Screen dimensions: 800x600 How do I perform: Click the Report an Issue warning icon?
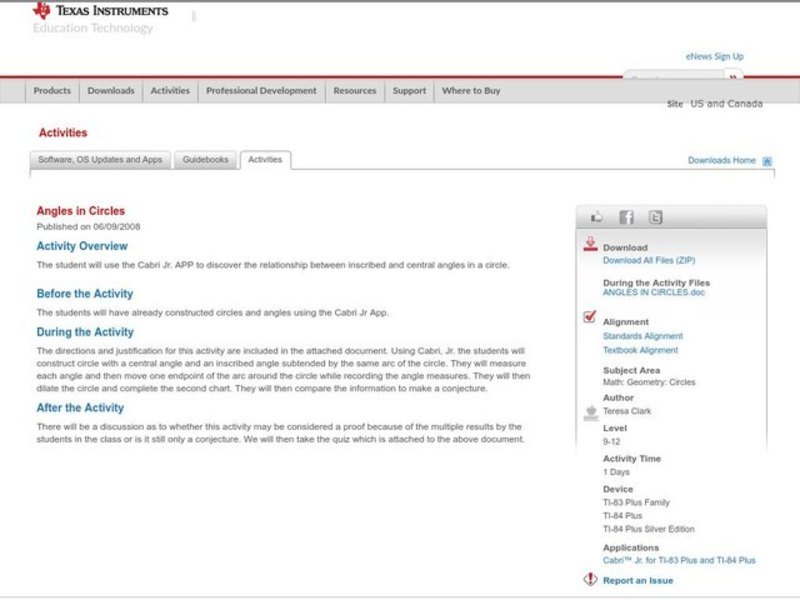[590, 580]
